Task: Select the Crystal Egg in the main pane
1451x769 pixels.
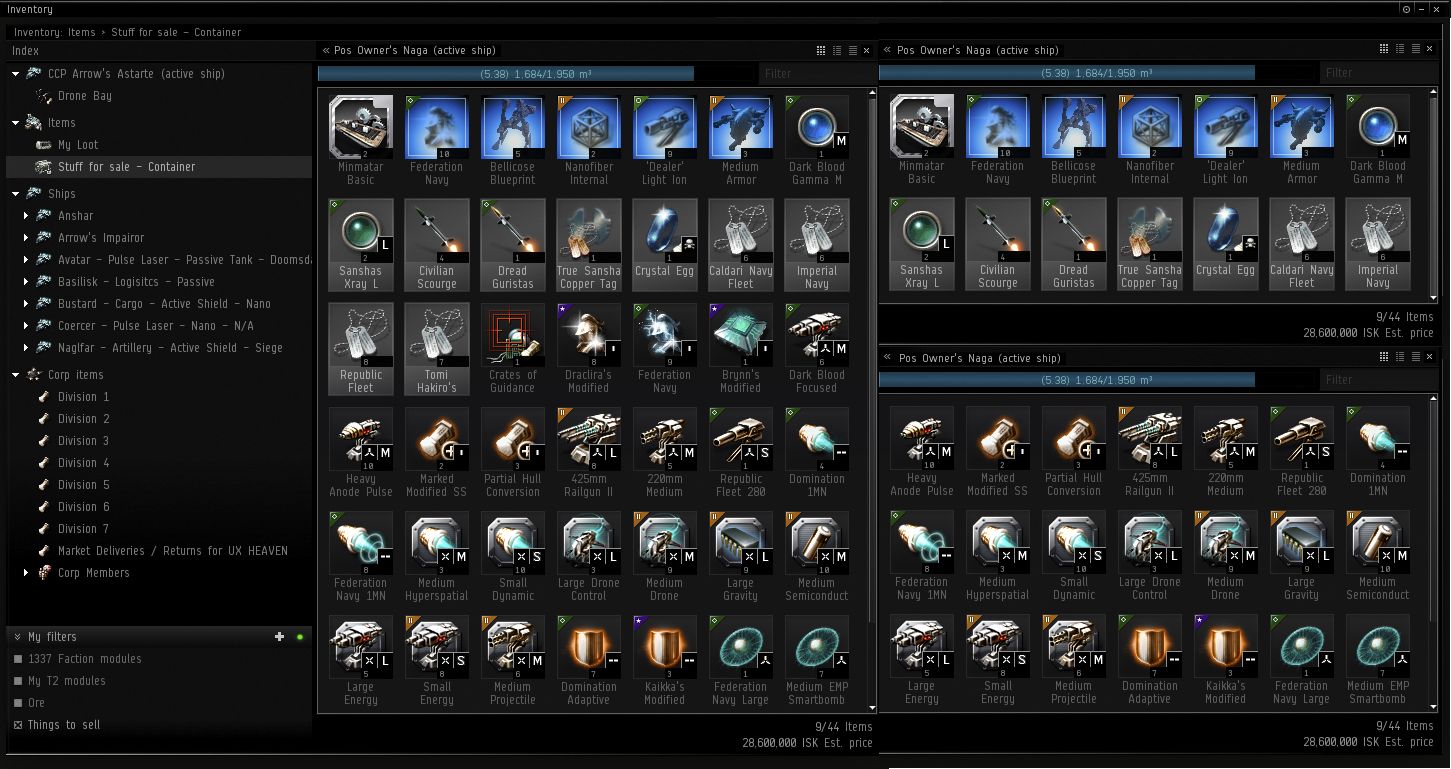Action: coord(664,245)
